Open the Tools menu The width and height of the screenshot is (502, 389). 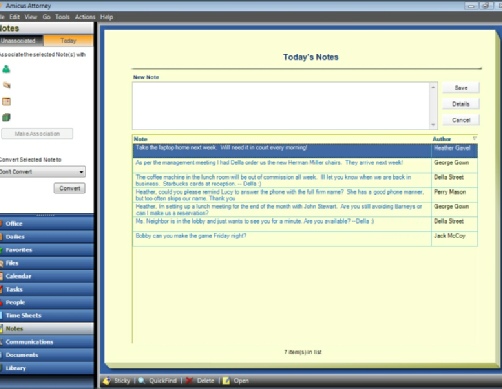[x=62, y=17]
